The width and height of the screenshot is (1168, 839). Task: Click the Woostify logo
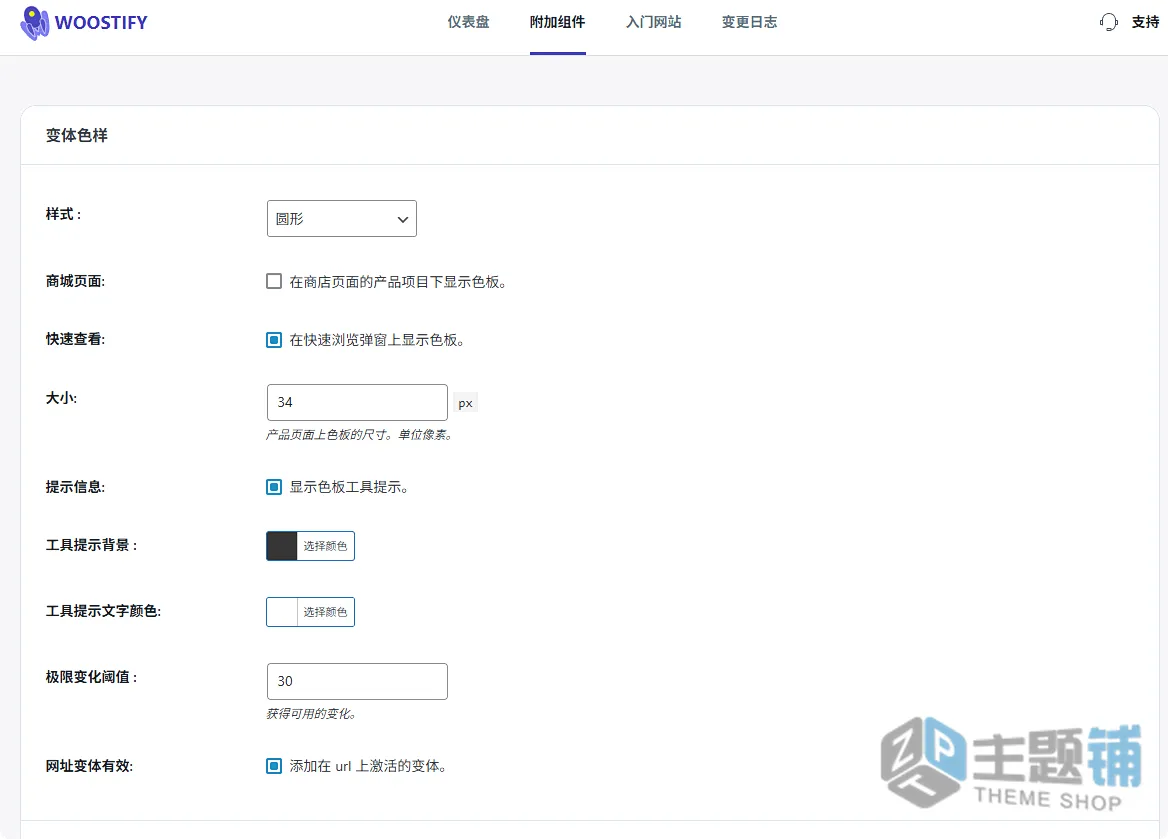(x=83, y=23)
